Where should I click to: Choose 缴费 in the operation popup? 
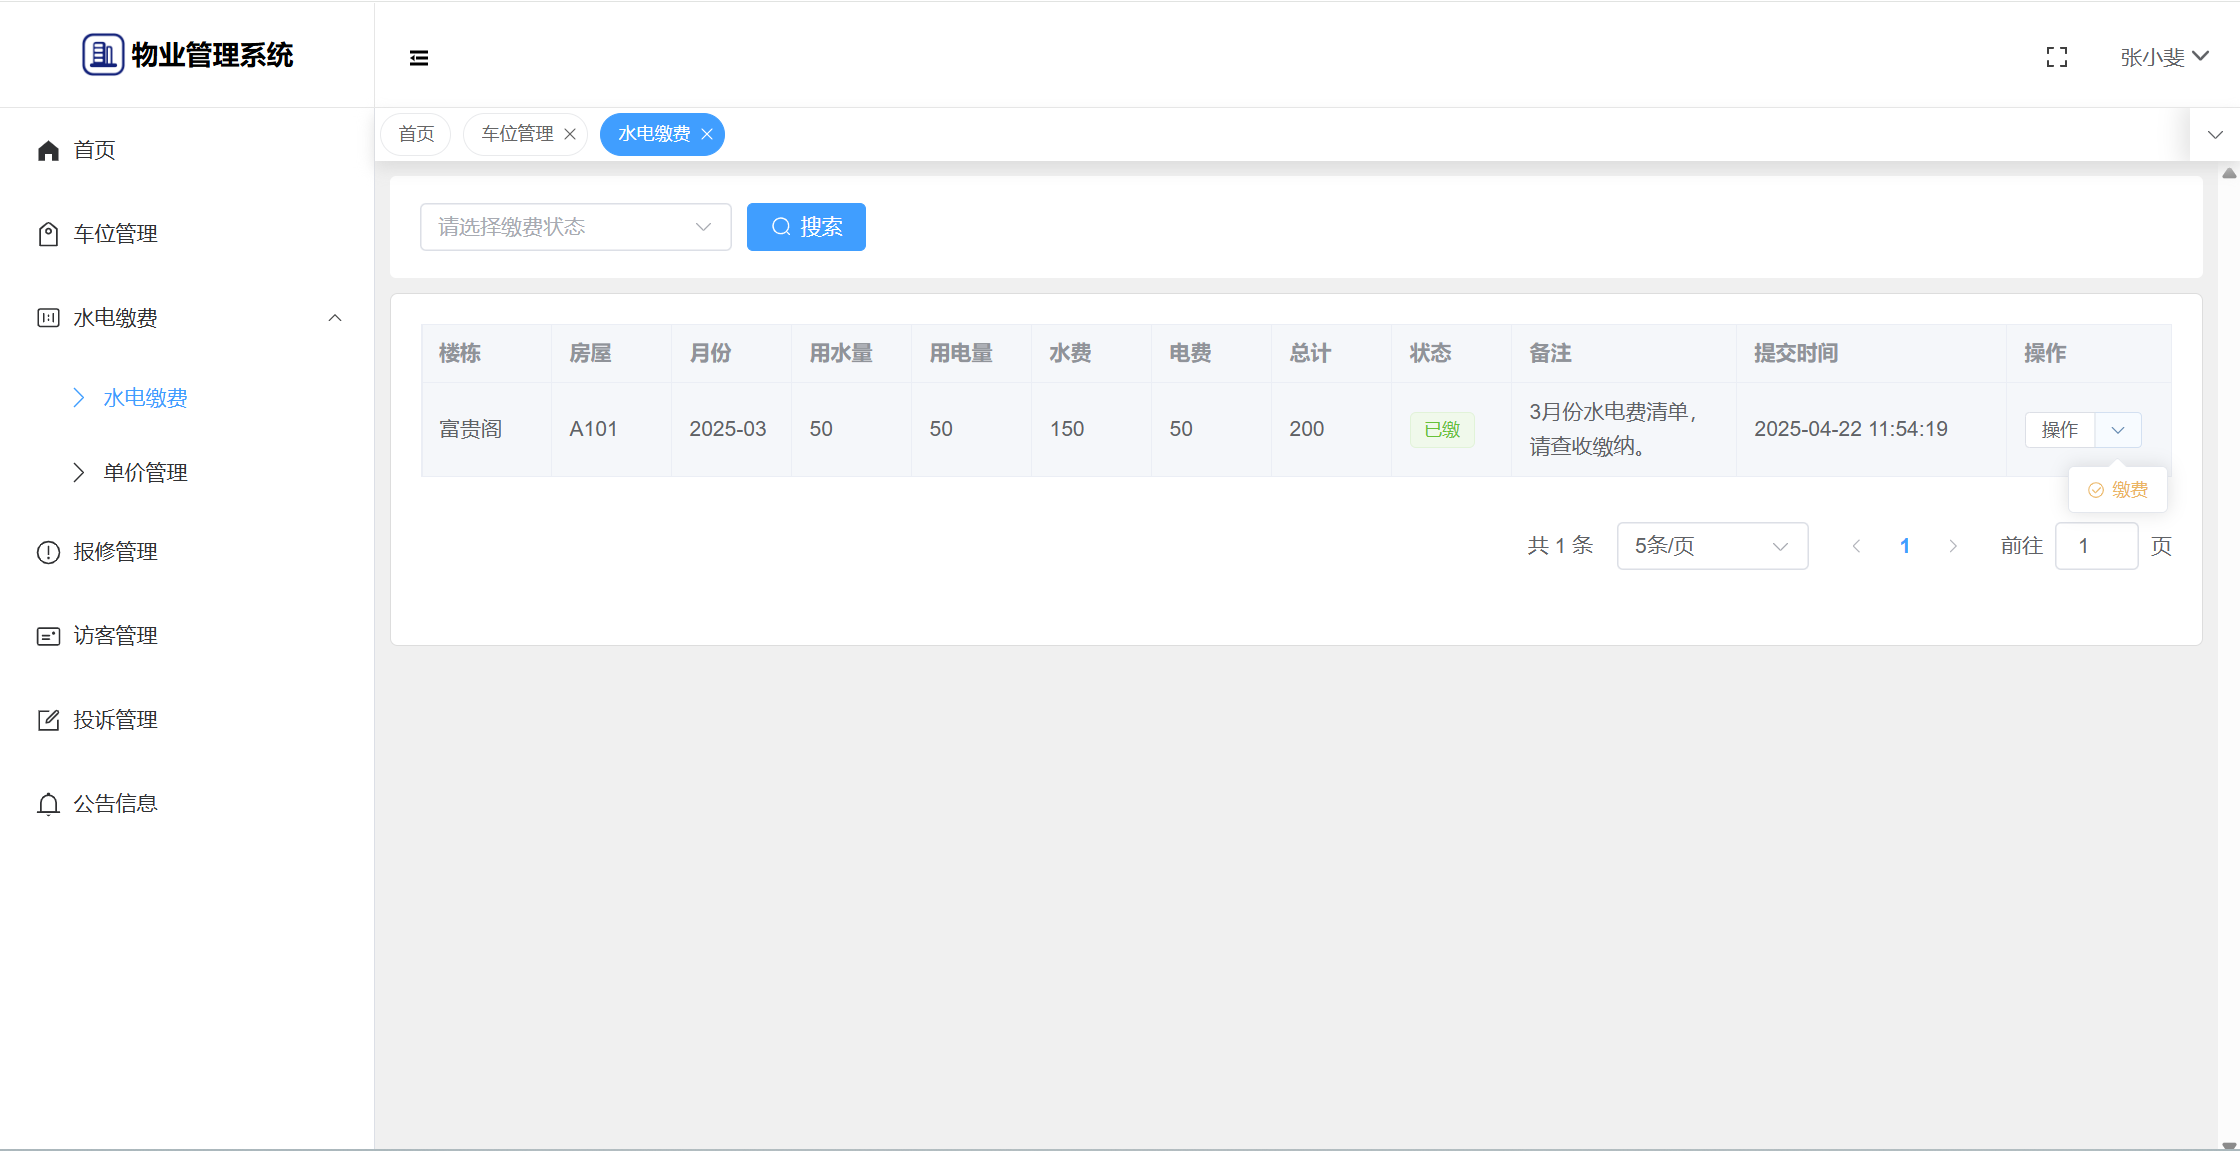2118,490
